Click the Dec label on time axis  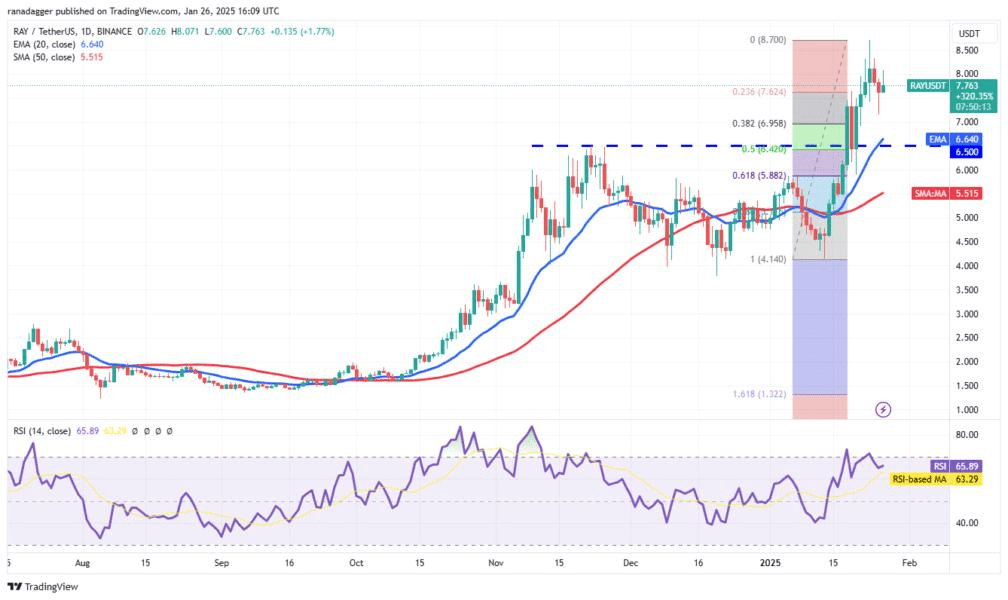pyautogui.click(x=631, y=563)
